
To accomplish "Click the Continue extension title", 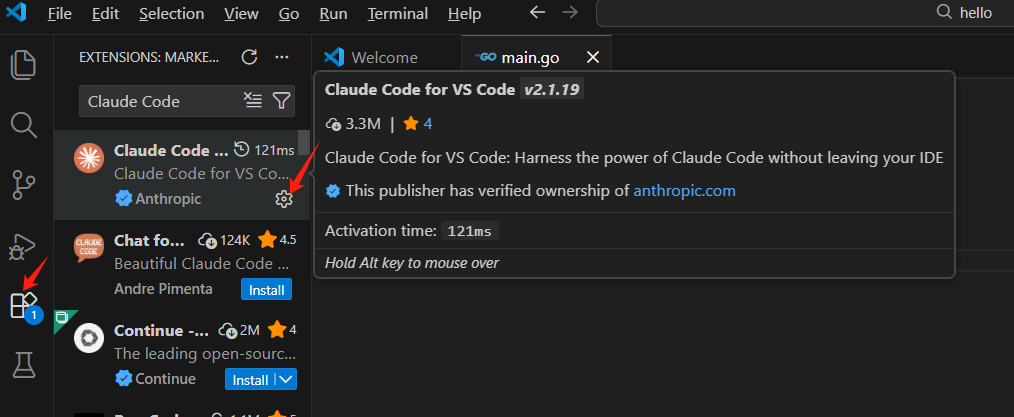I will [161, 330].
